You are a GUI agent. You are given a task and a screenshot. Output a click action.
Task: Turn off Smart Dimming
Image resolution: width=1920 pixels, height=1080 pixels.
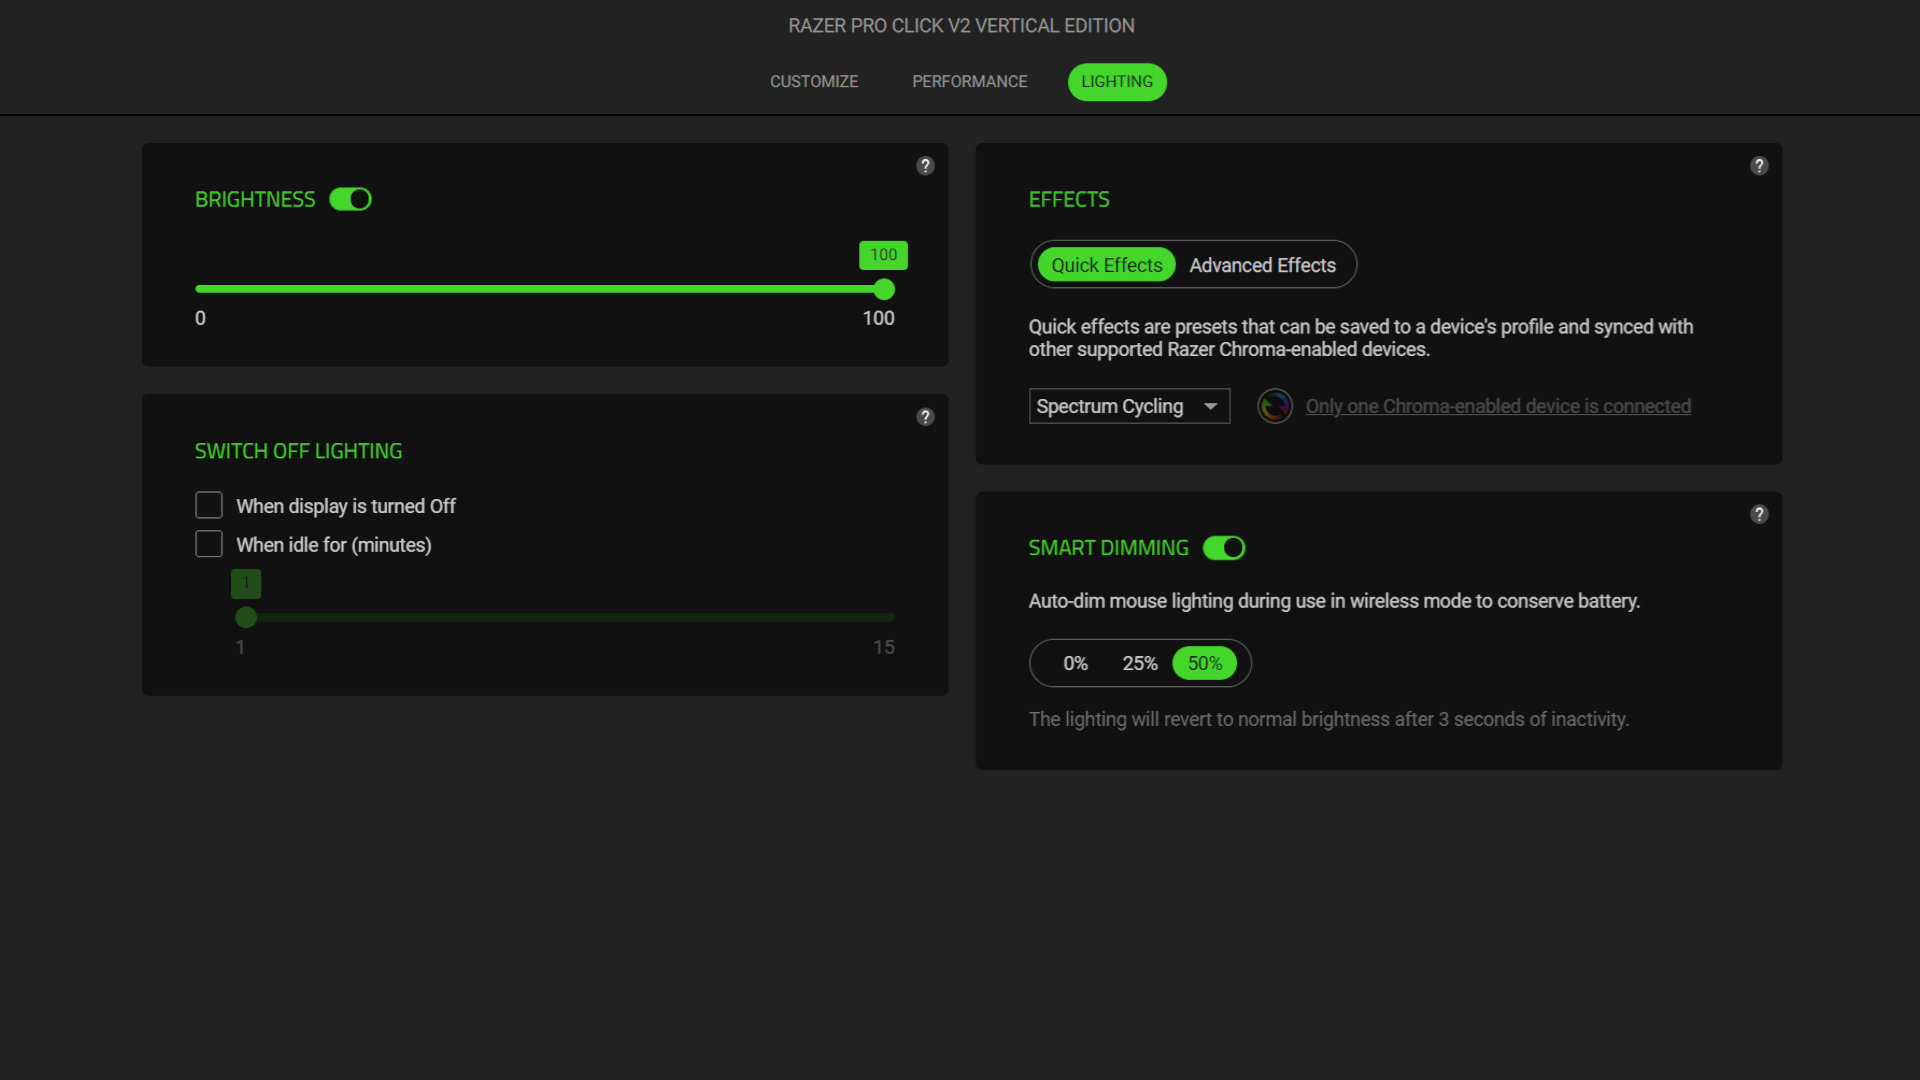click(1223, 547)
